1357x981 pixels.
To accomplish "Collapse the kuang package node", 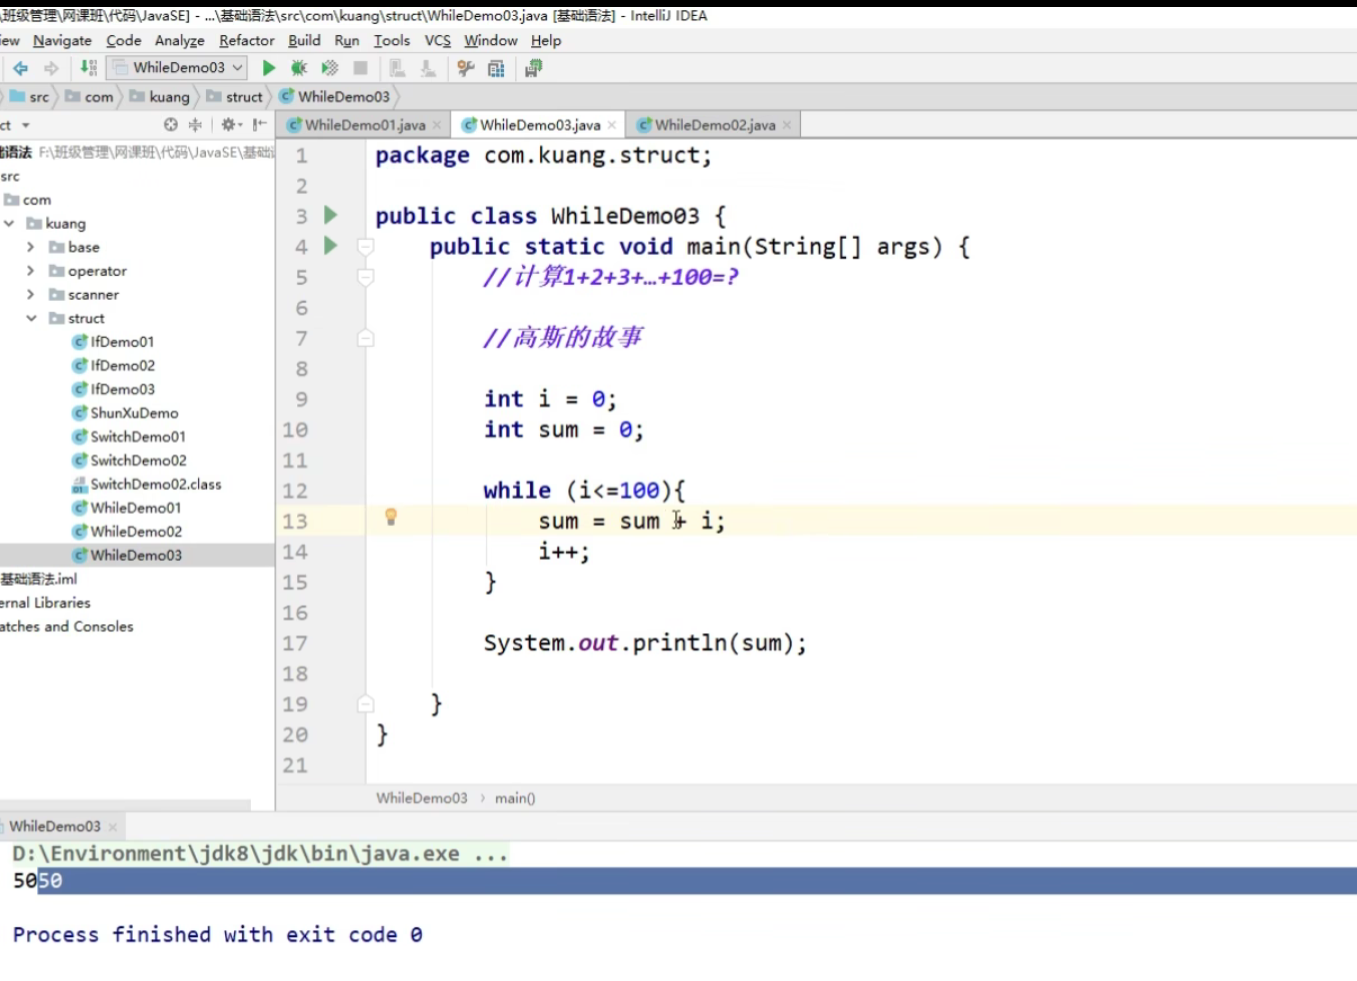I will 9,224.
